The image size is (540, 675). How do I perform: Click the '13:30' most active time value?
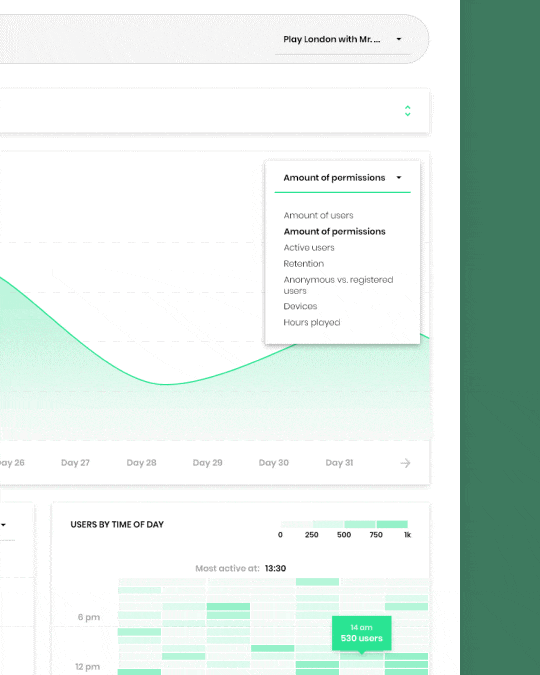(x=275, y=568)
